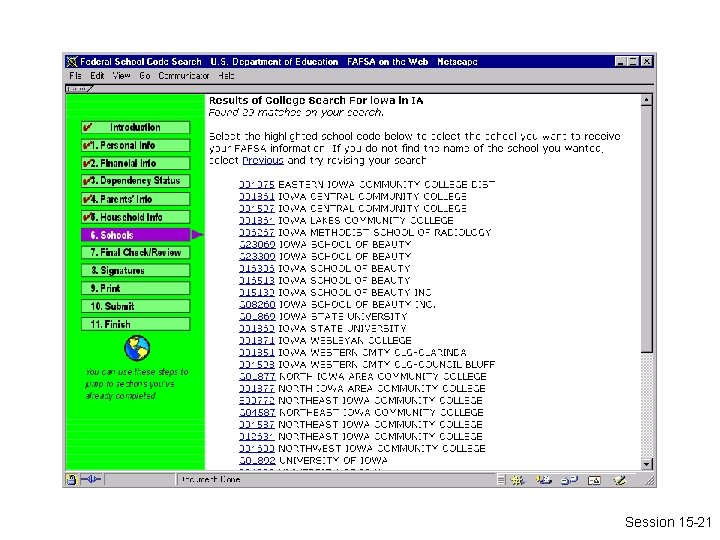Go to step 1. Personal Info

[x=135, y=145]
